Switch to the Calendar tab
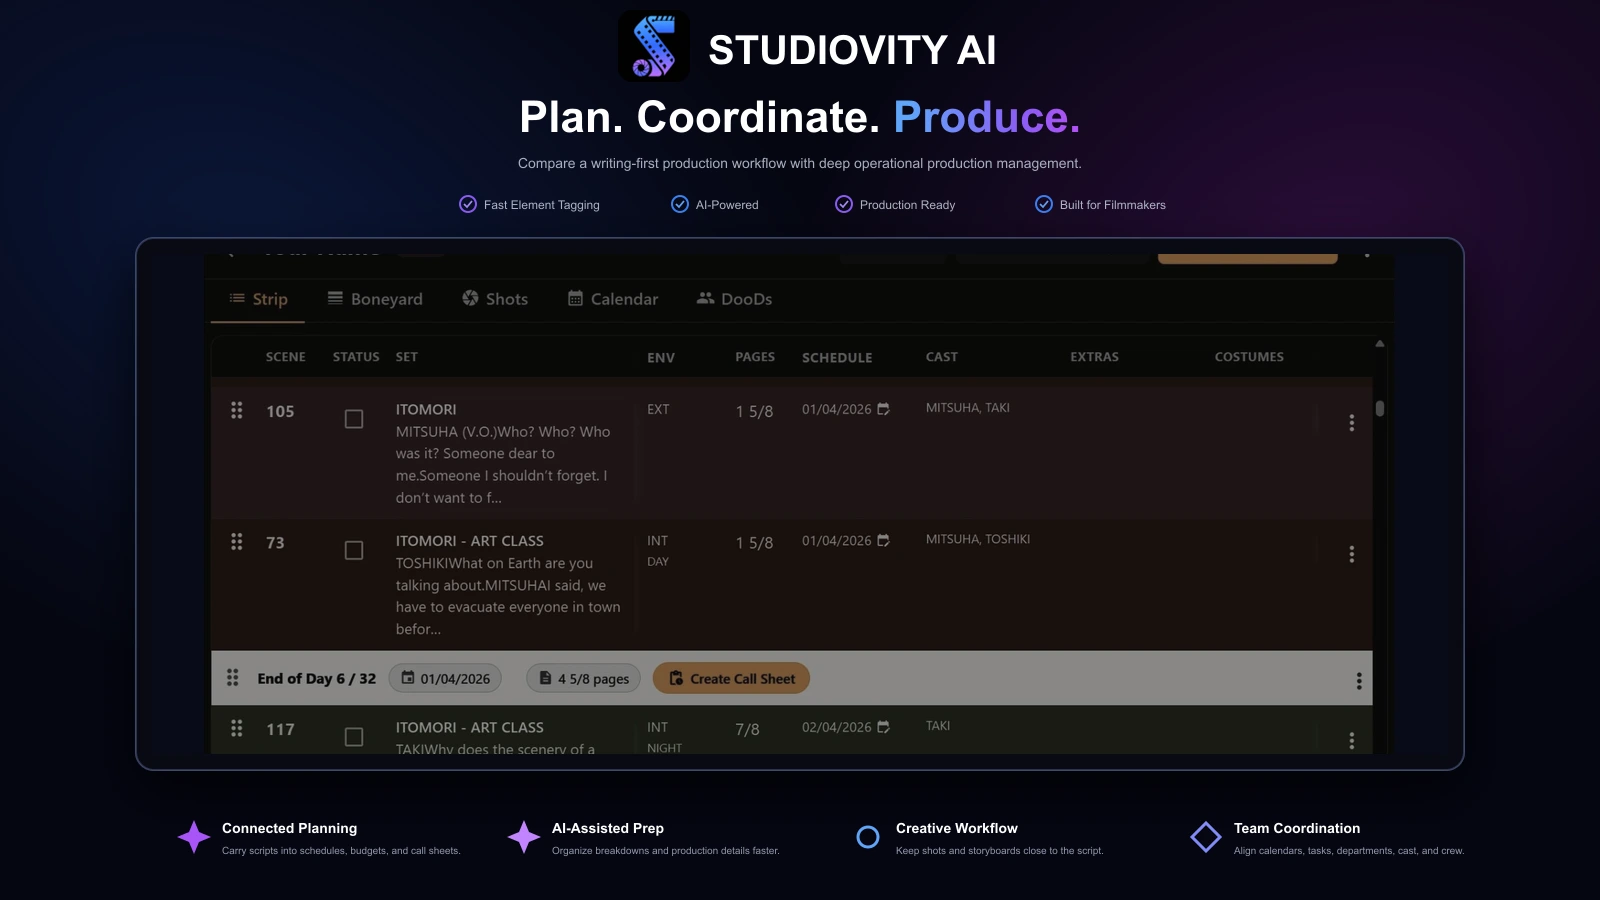The height and width of the screenshot is (900, 1600). [613, 299]
